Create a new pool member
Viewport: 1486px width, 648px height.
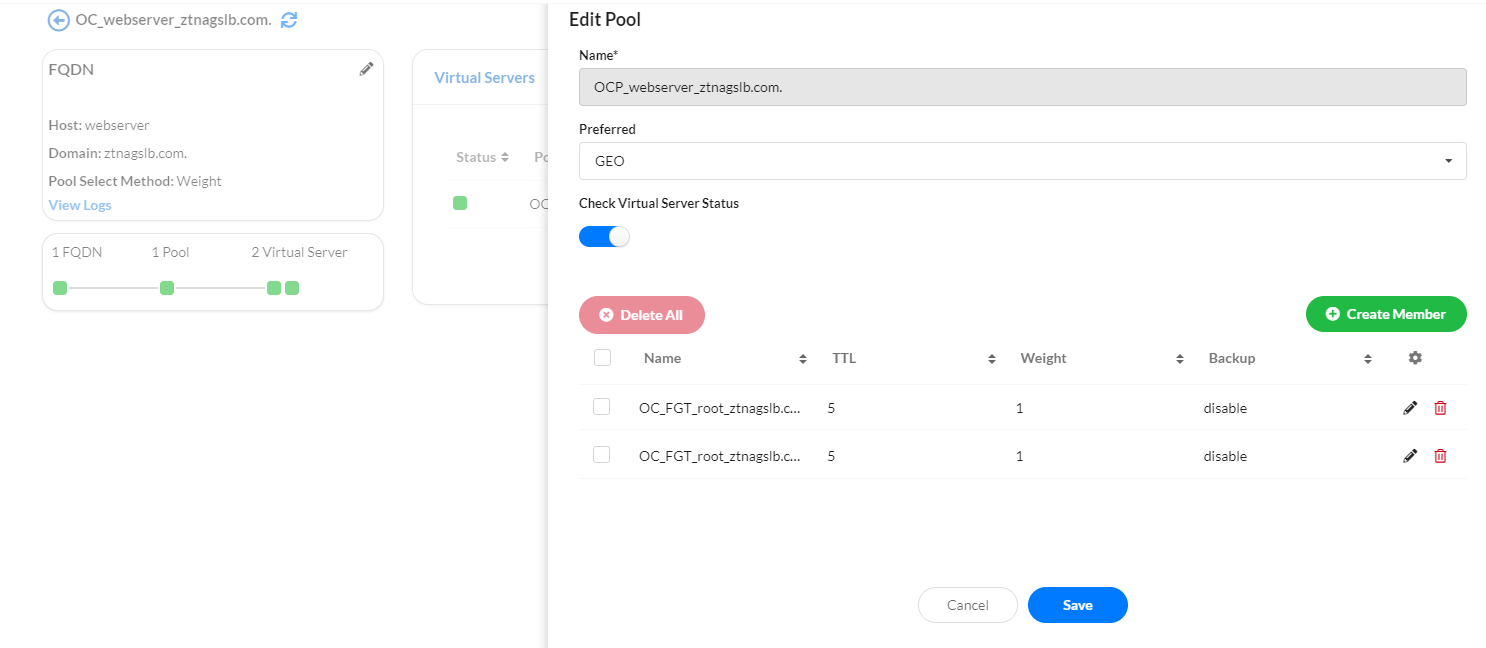point(1386,313)
